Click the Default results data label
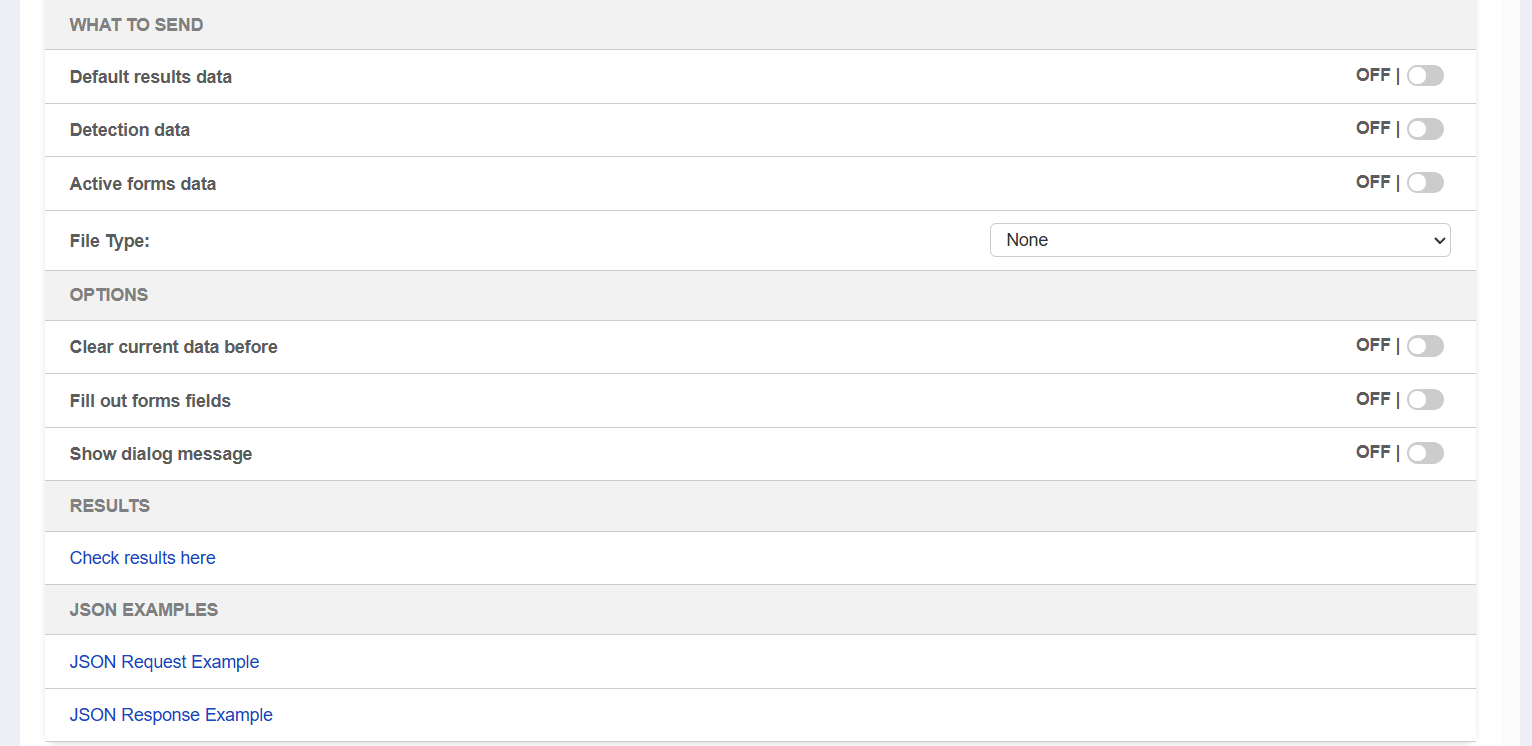 click(150, 77)
